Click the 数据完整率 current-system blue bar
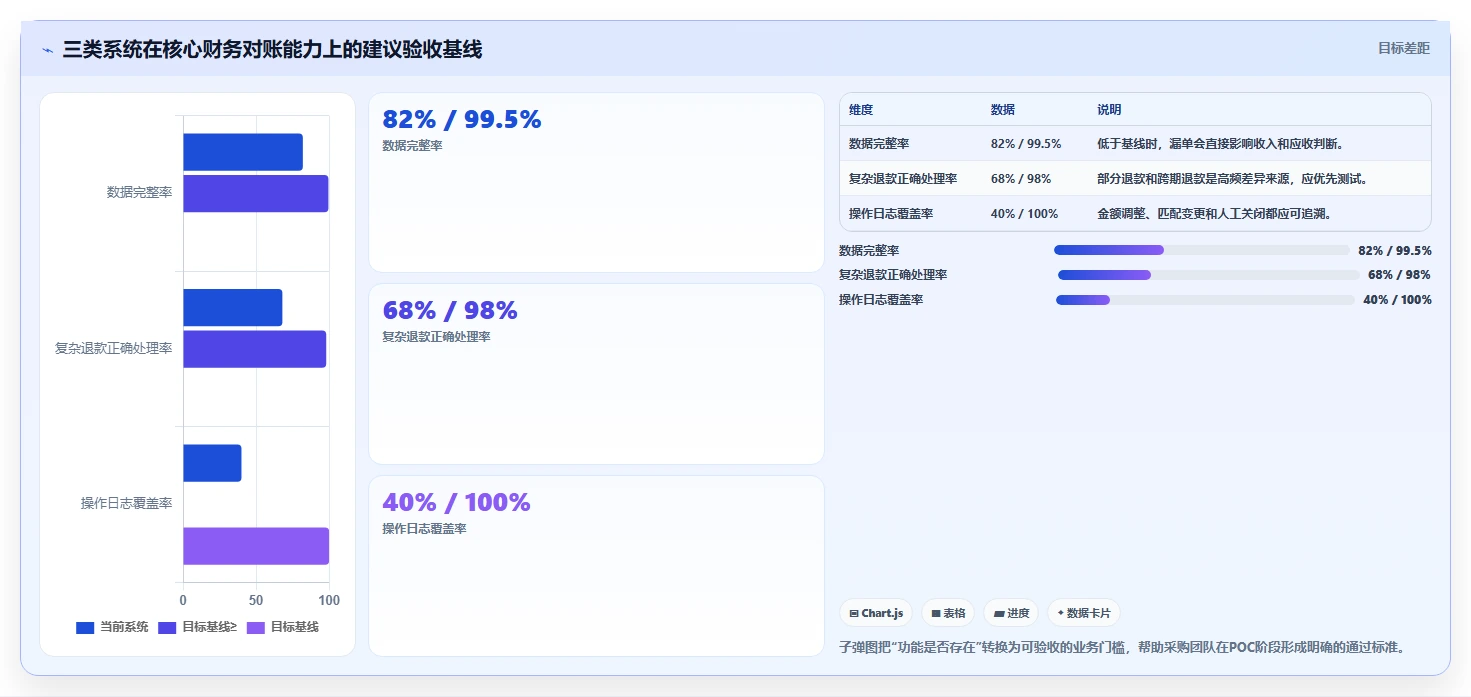The height and width of the screenshot is (697, 1471). pos(243,152)
